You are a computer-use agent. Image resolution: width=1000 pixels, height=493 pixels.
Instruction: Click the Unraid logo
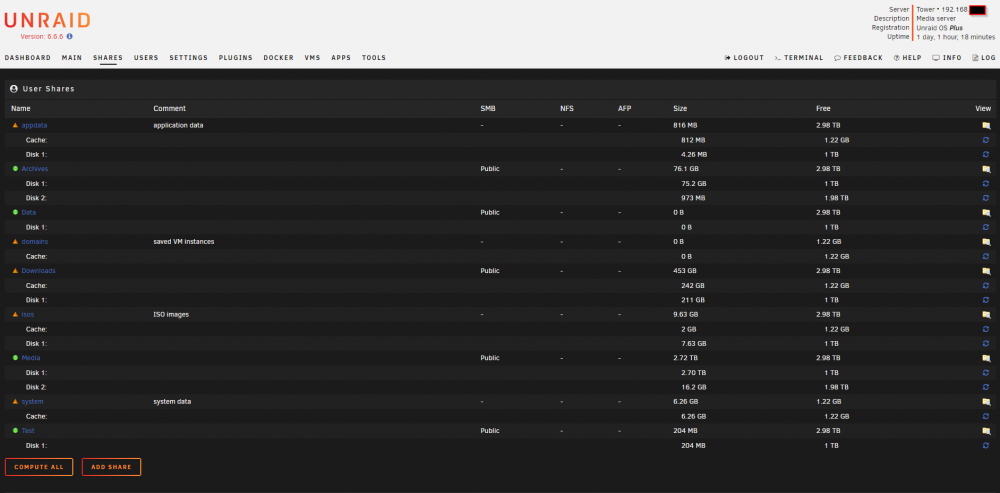click(47, 20)
